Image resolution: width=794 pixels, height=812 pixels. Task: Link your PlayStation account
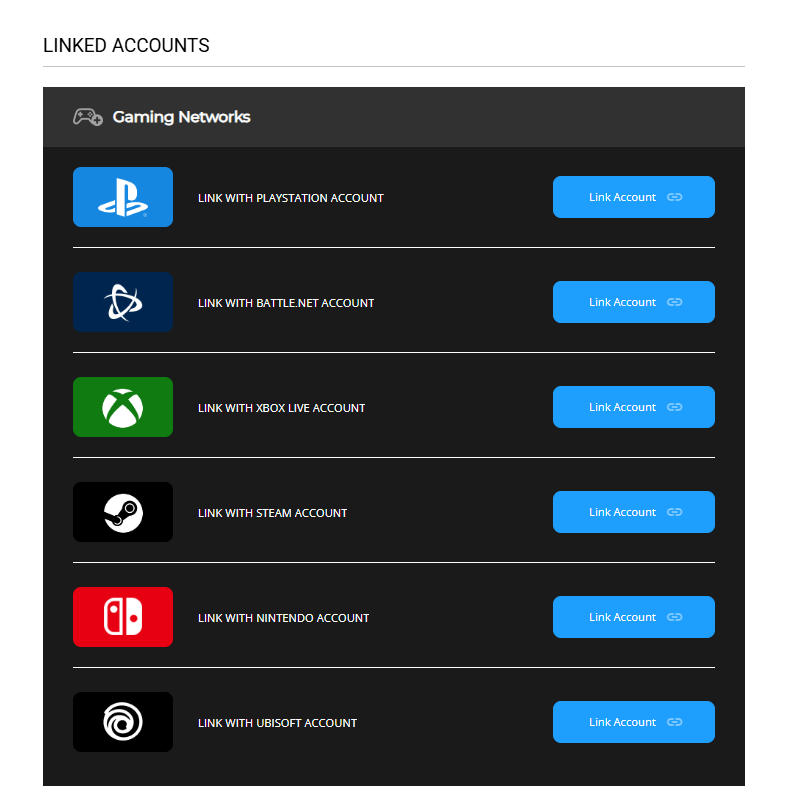tap(633, 197)
